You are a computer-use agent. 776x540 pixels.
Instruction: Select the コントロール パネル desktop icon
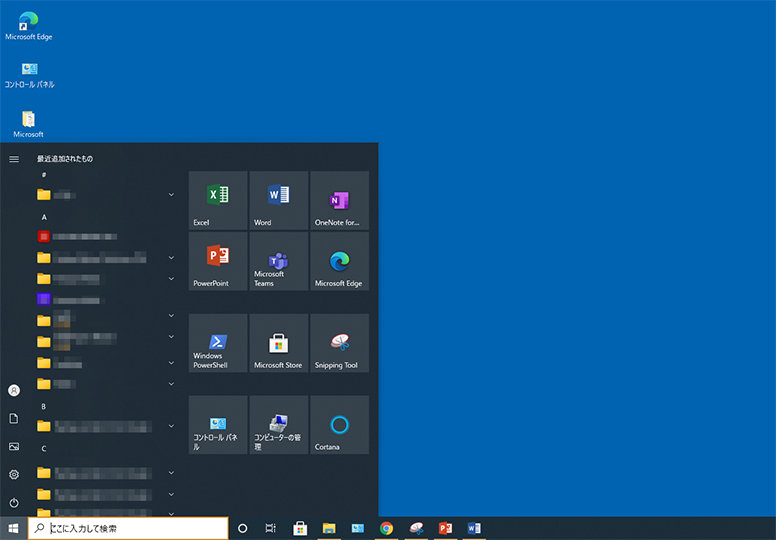(29, 75)
